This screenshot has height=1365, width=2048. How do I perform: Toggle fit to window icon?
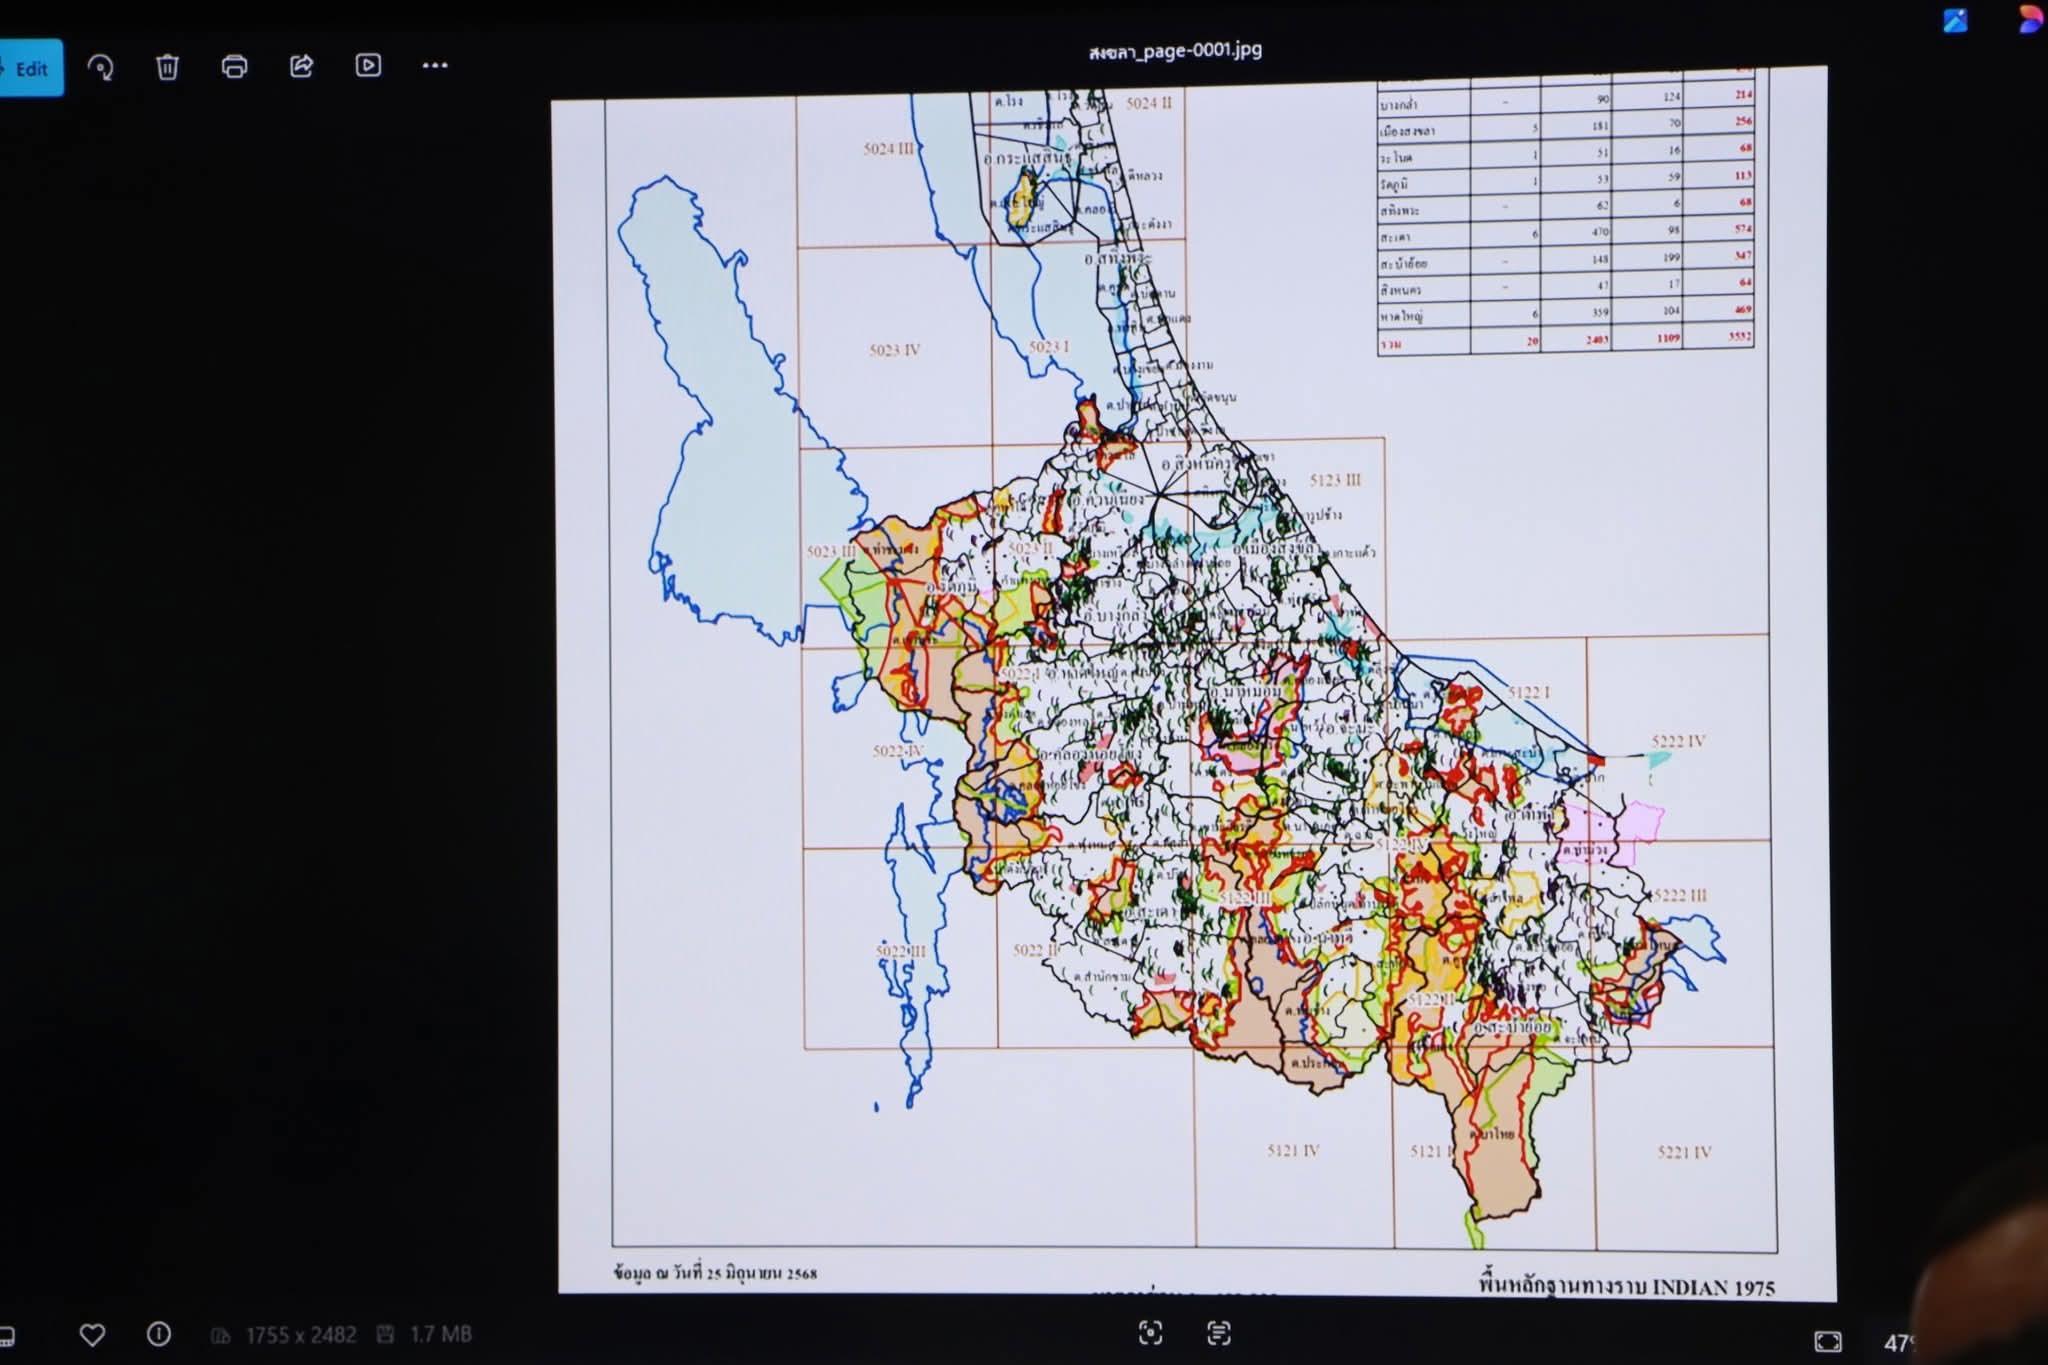click(x=1827, y=1342)
